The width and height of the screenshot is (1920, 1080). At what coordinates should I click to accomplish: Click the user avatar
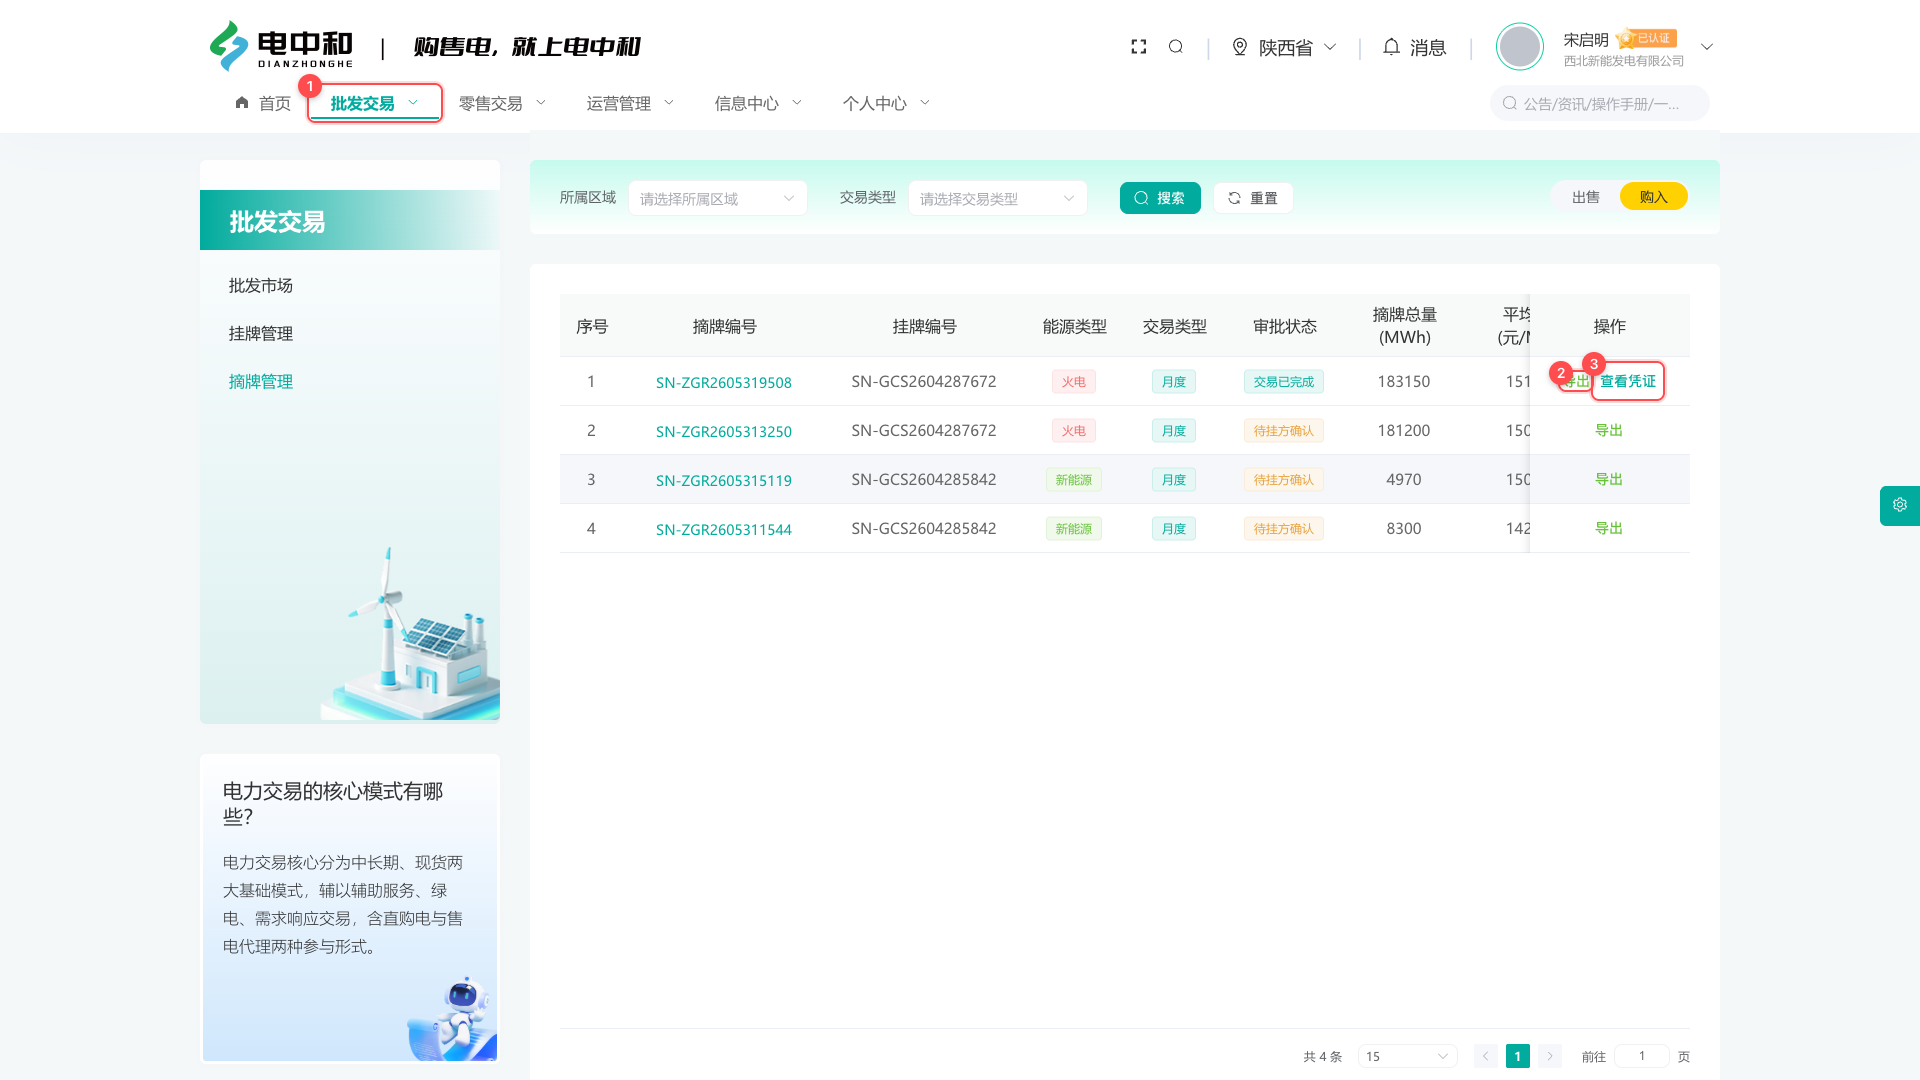[1520, 47]
